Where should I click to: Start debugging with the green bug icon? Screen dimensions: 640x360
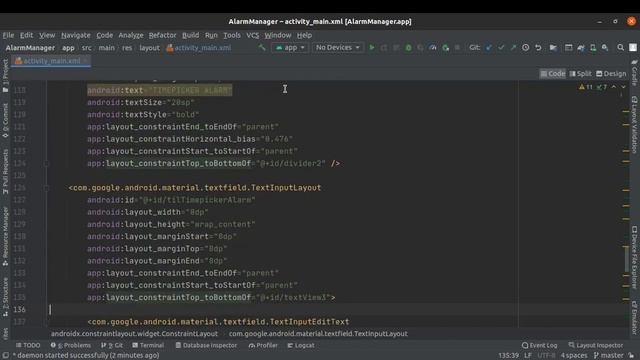408,48
